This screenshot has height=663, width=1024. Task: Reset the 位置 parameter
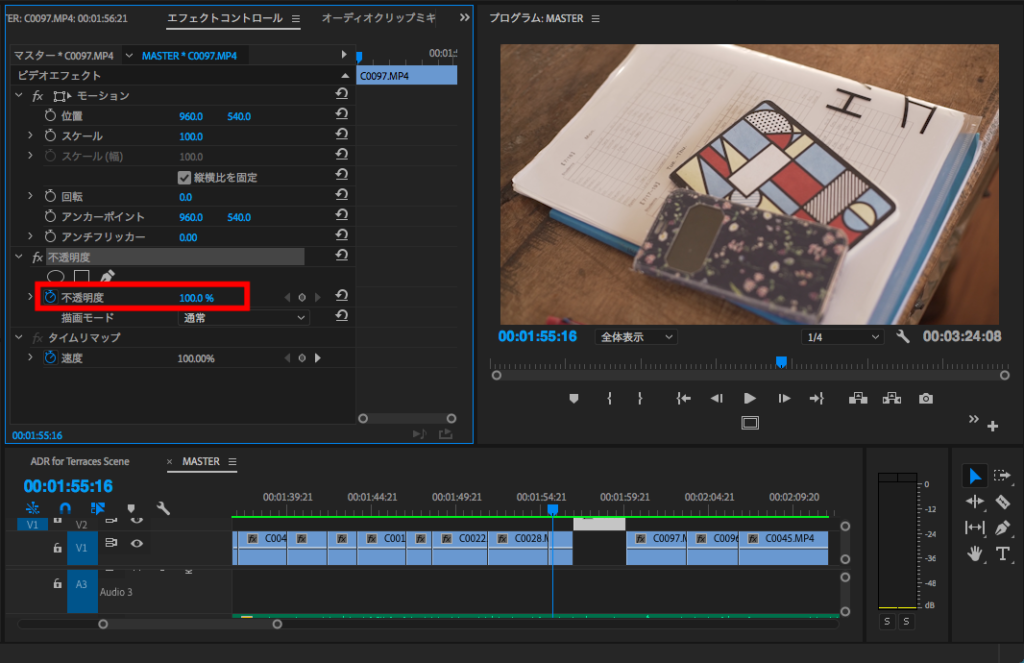[x=341, y=116]
